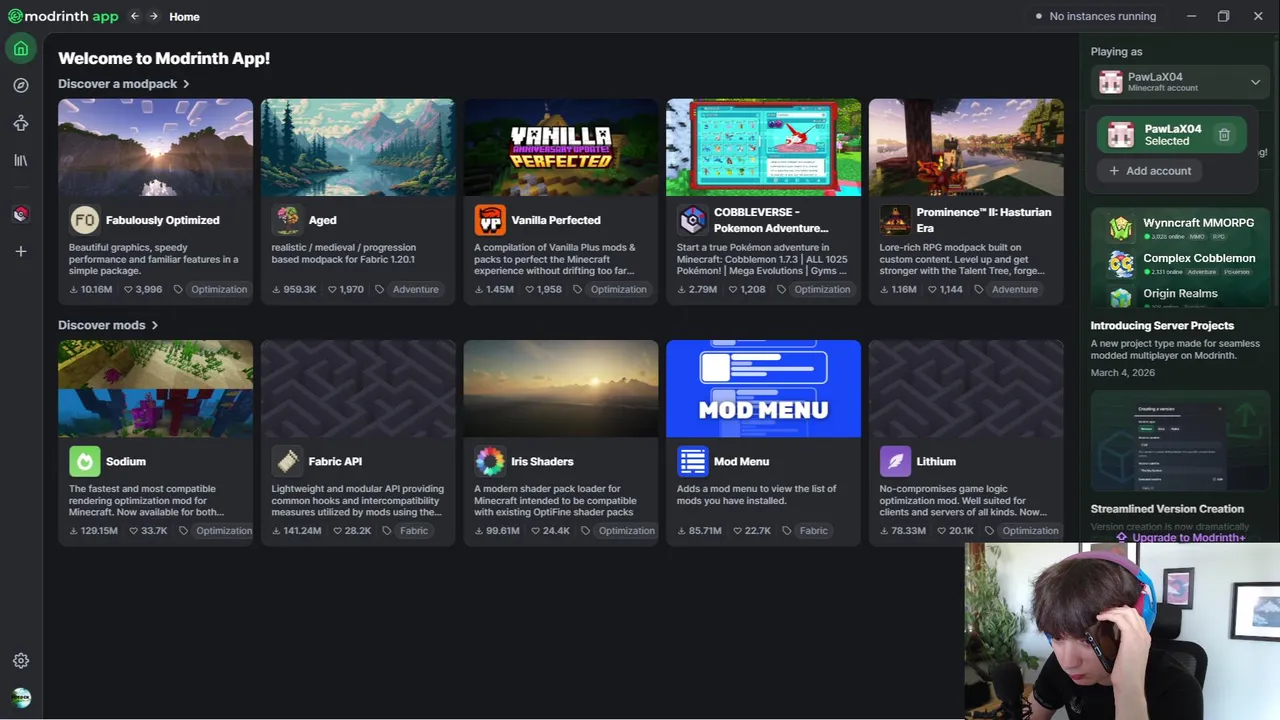Image resolution: width=1280 pixels, height=720 pixels.
Task: Select the PawLaX04 Selected account entry
Action: 1172,135
